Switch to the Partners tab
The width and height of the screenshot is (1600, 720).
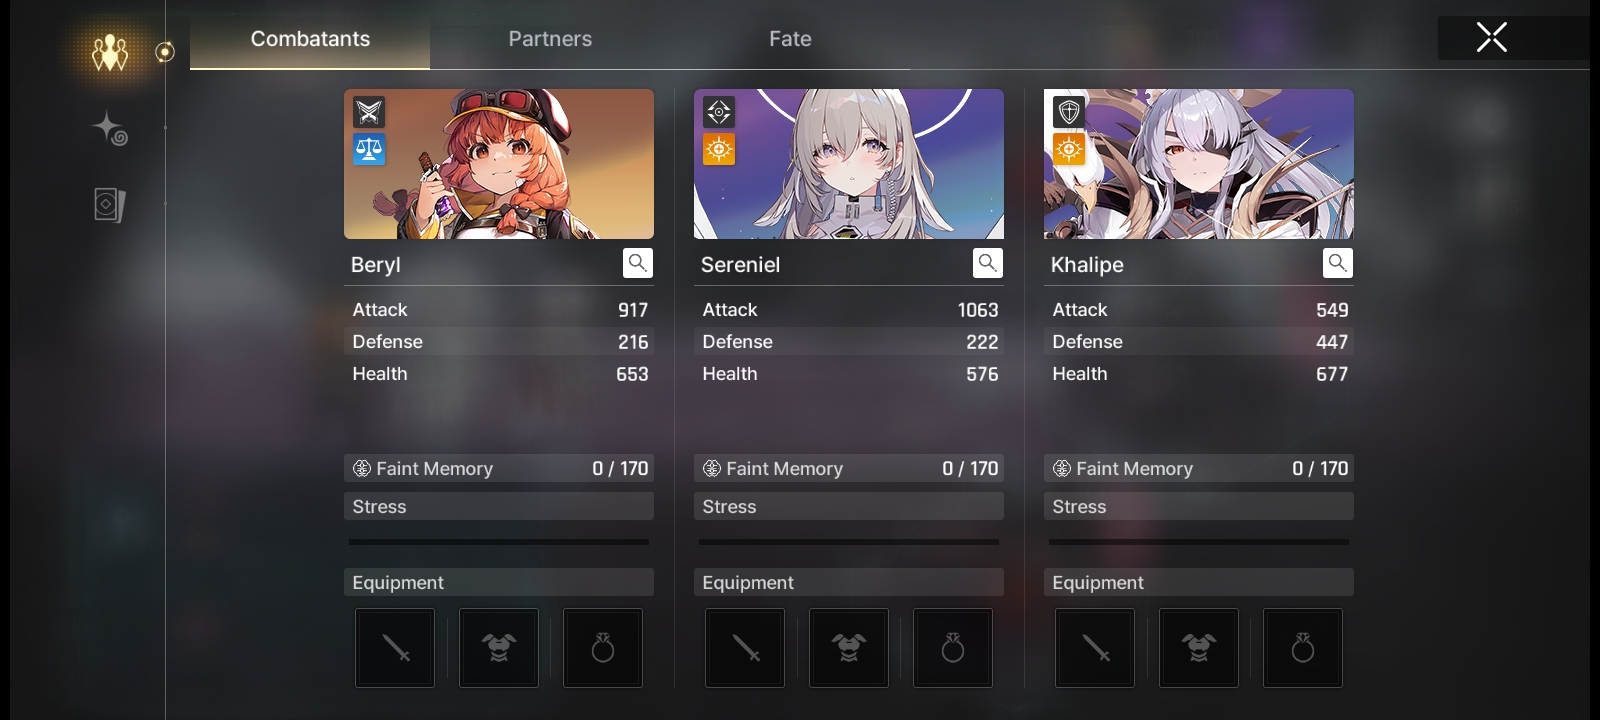coord(550,39)
